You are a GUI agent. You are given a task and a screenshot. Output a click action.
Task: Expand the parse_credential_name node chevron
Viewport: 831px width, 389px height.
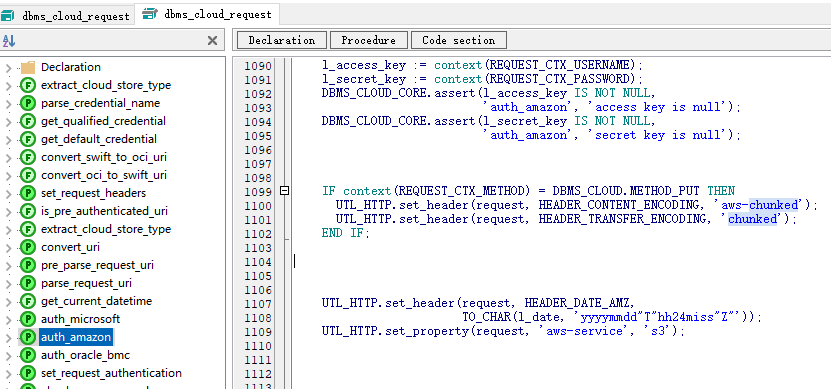pos(8,104)
